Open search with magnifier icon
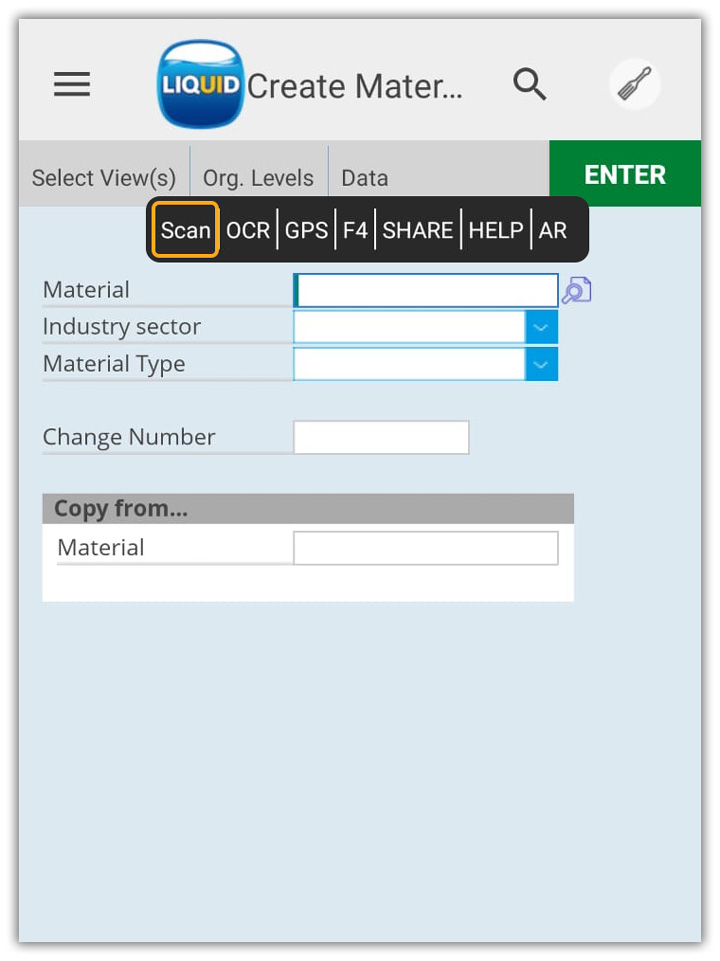720x961 pixels. (x=529, y=84)
